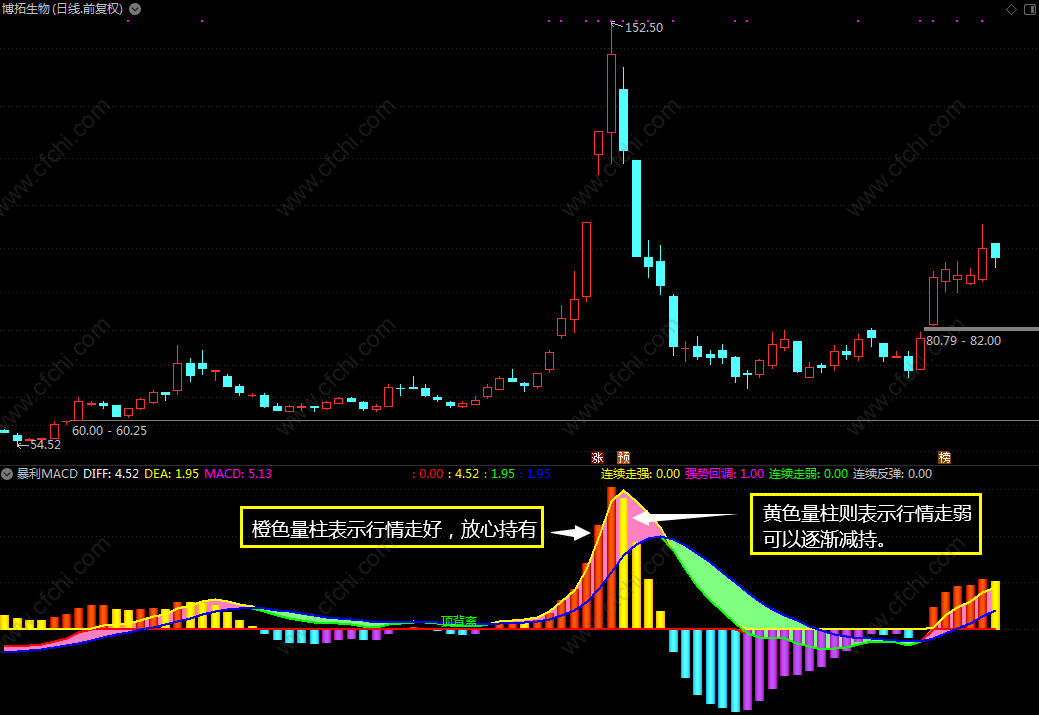Click the 54.52 low price label
Screen dimensions: 1039x715
coord(45,445)
